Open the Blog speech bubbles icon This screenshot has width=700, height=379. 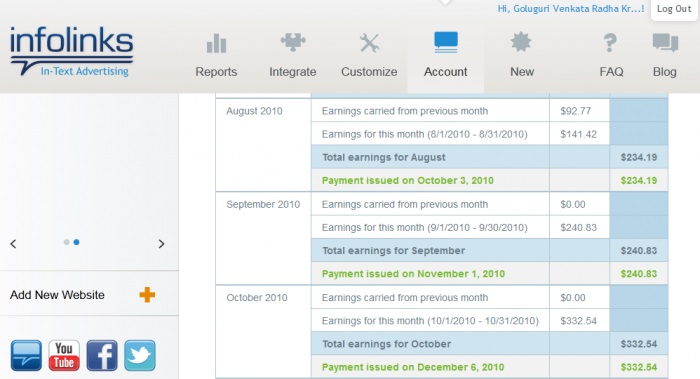[665, 43]
